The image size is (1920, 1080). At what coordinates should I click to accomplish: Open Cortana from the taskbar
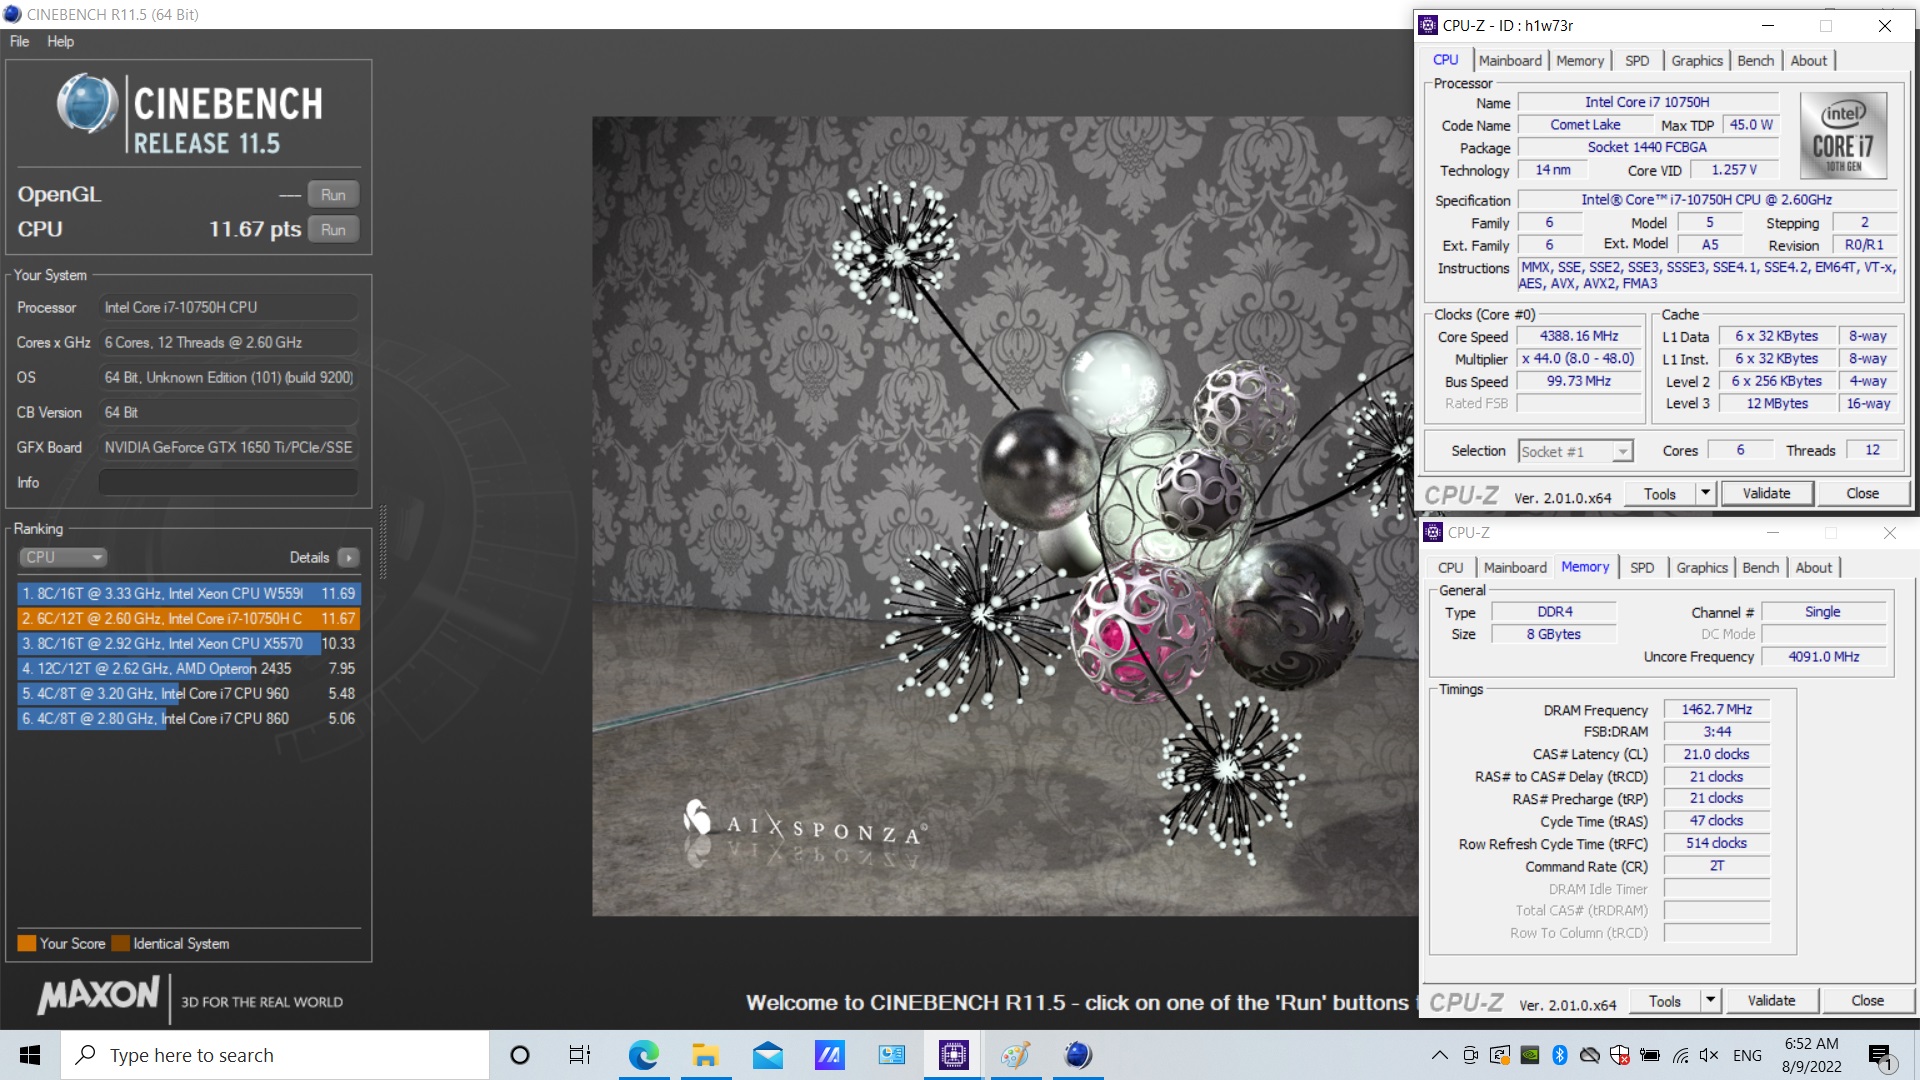point(519,1055)
